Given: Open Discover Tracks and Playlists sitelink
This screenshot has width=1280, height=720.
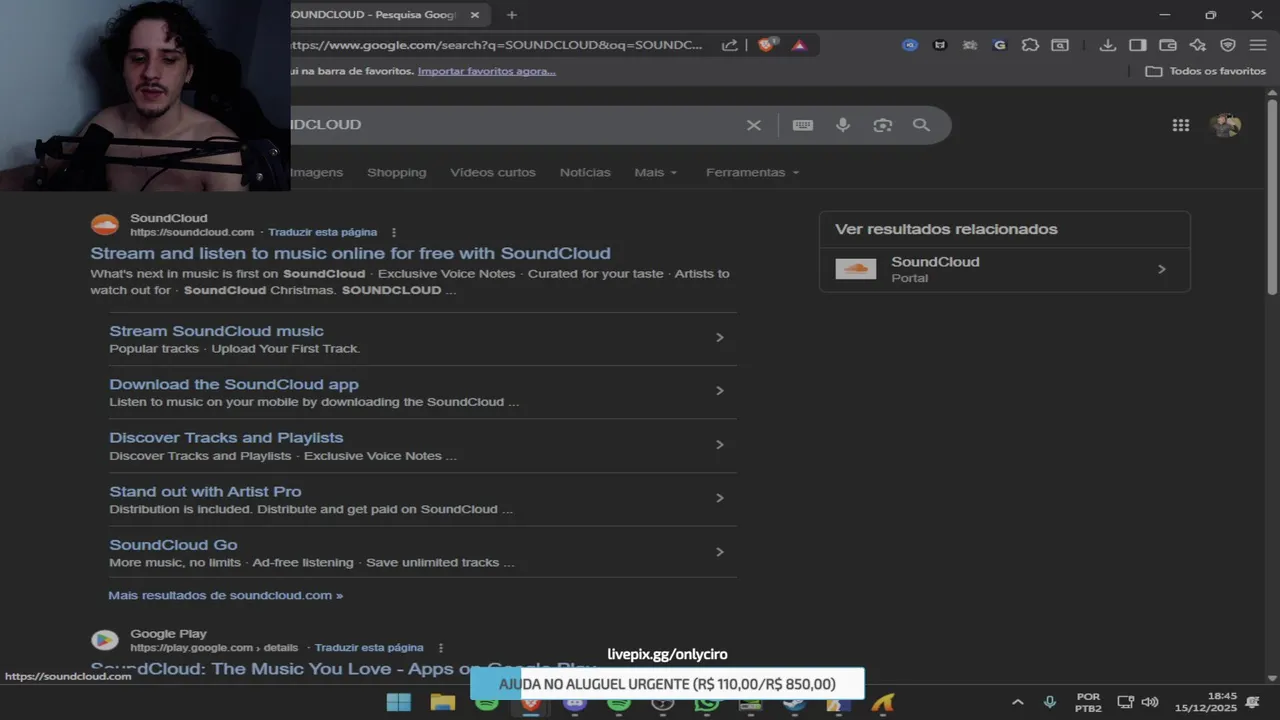Looking at the screenshot, I should click(226, 438).
